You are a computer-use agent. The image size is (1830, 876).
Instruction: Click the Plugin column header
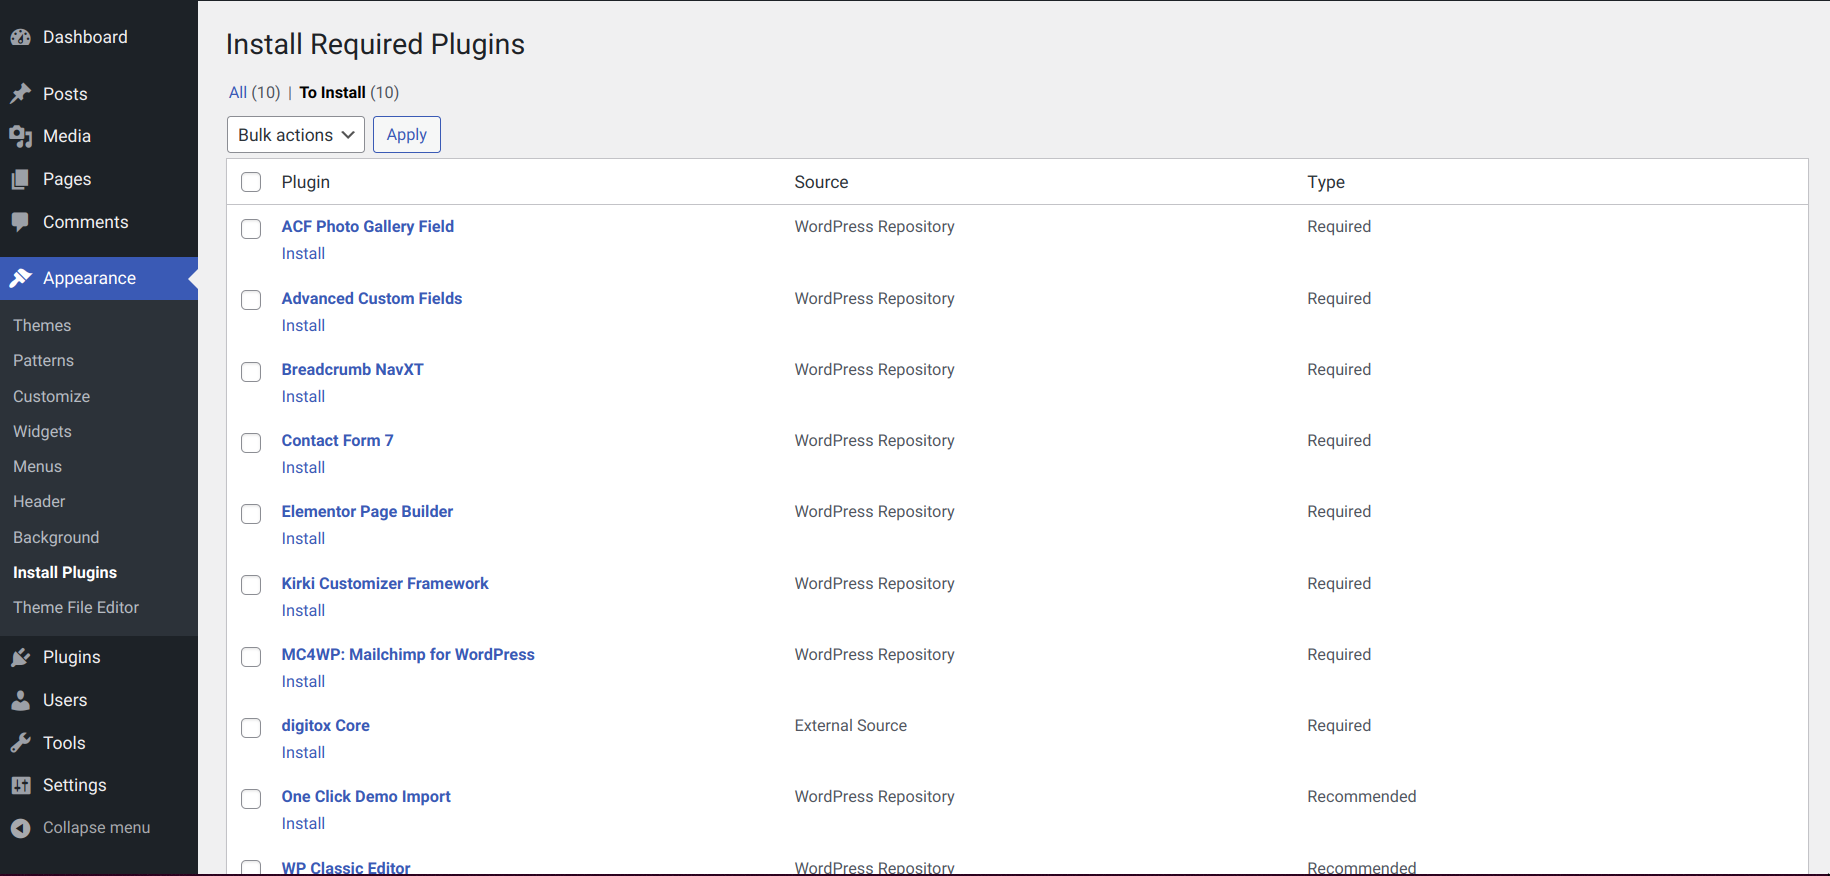pyautogui.click(x=305, y=182)
